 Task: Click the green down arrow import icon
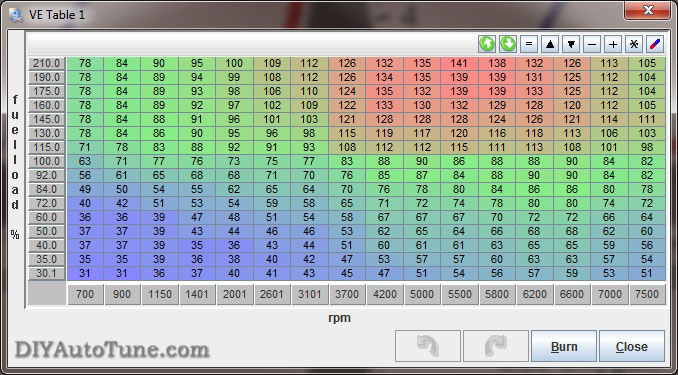508,44
